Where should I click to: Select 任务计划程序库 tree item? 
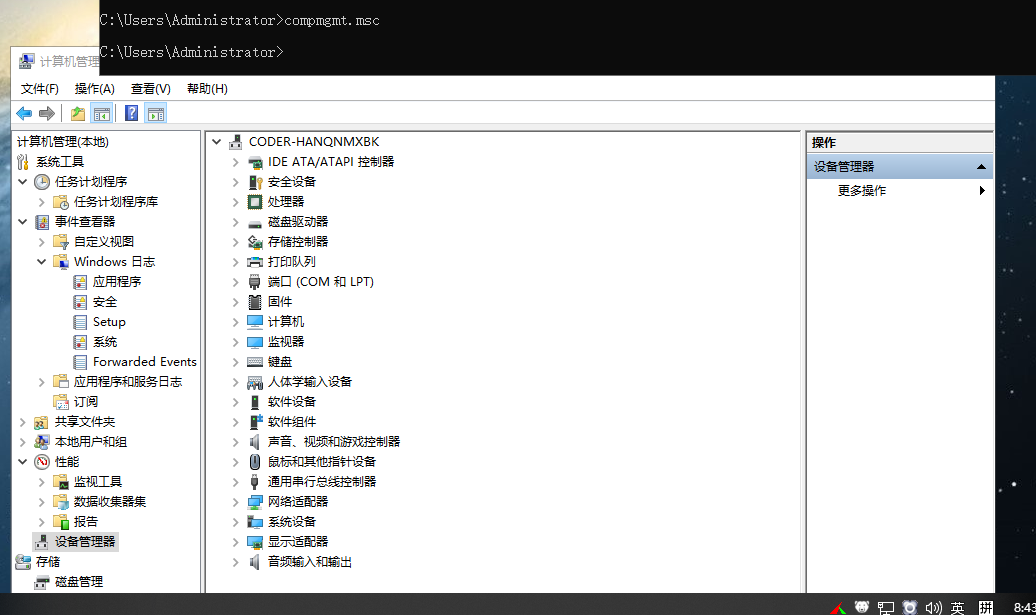coord(116,201)
